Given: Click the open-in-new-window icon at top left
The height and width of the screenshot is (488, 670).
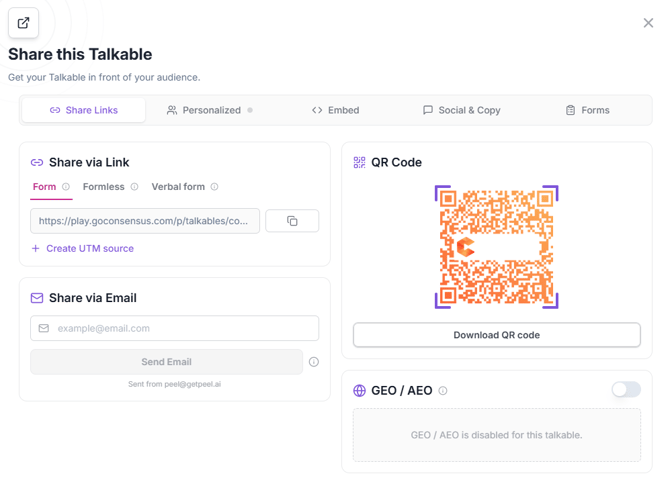Looking at the screenshot, I should 24,23.
